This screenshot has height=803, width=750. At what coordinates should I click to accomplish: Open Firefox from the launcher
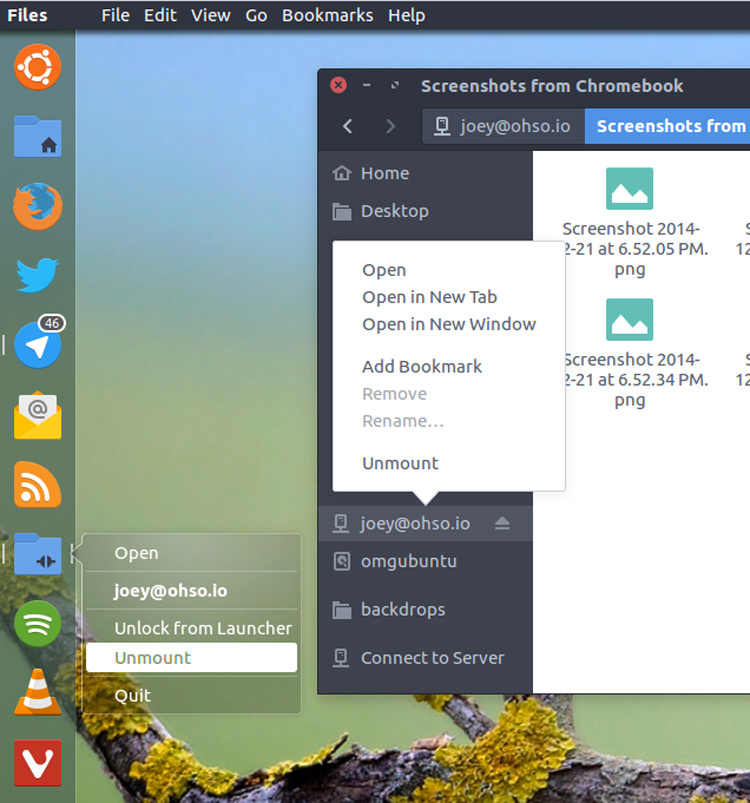click(x=38, y=207)
